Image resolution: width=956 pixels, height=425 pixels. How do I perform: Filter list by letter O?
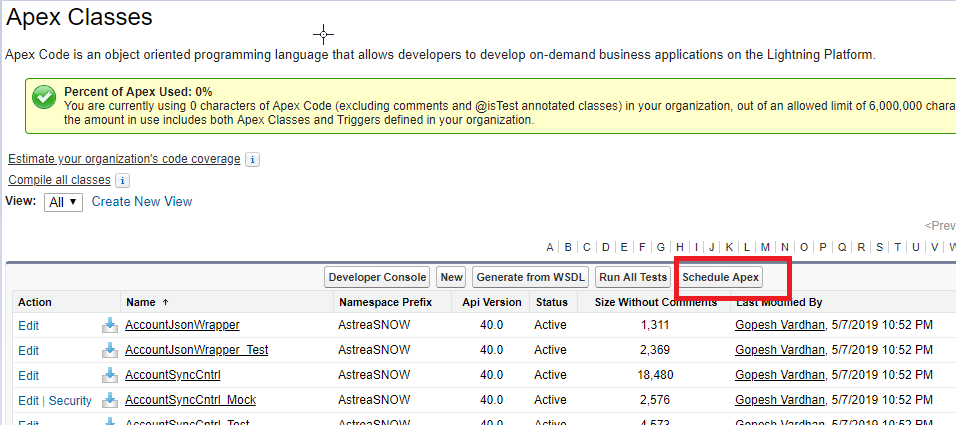click(x=804, y=247)
